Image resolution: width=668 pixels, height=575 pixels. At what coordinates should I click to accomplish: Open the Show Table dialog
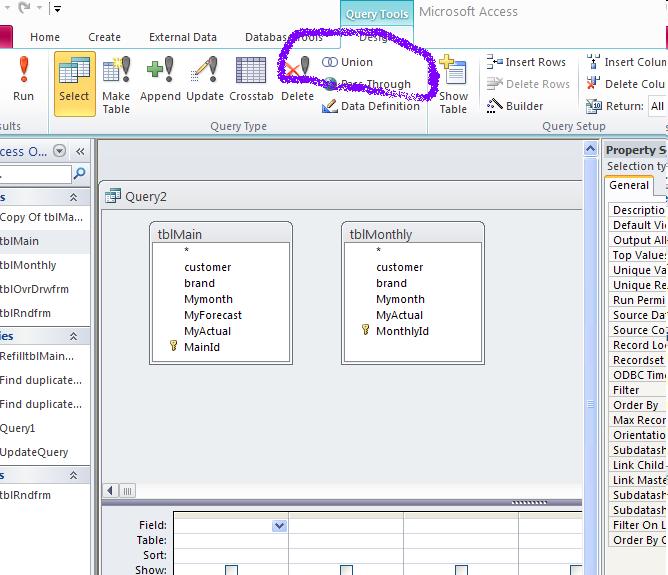click(x=453, y=85)
